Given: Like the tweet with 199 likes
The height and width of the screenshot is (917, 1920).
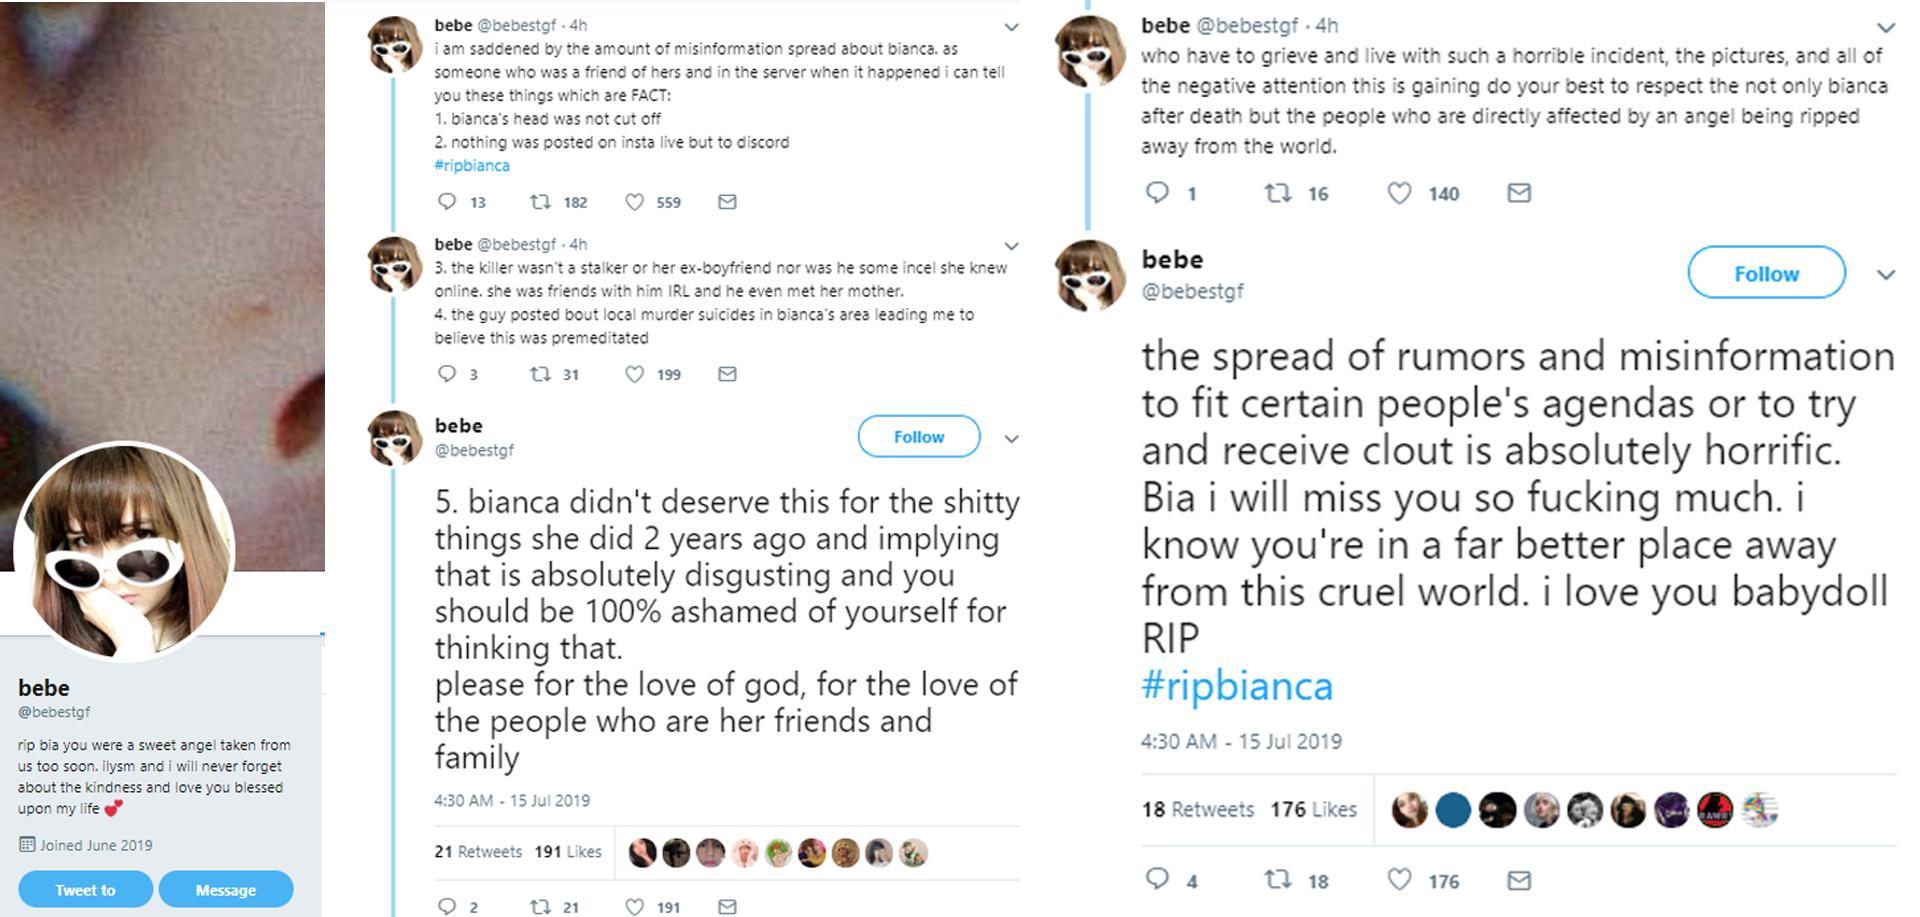Looking at the screenshot, I should tap(634, 374).
